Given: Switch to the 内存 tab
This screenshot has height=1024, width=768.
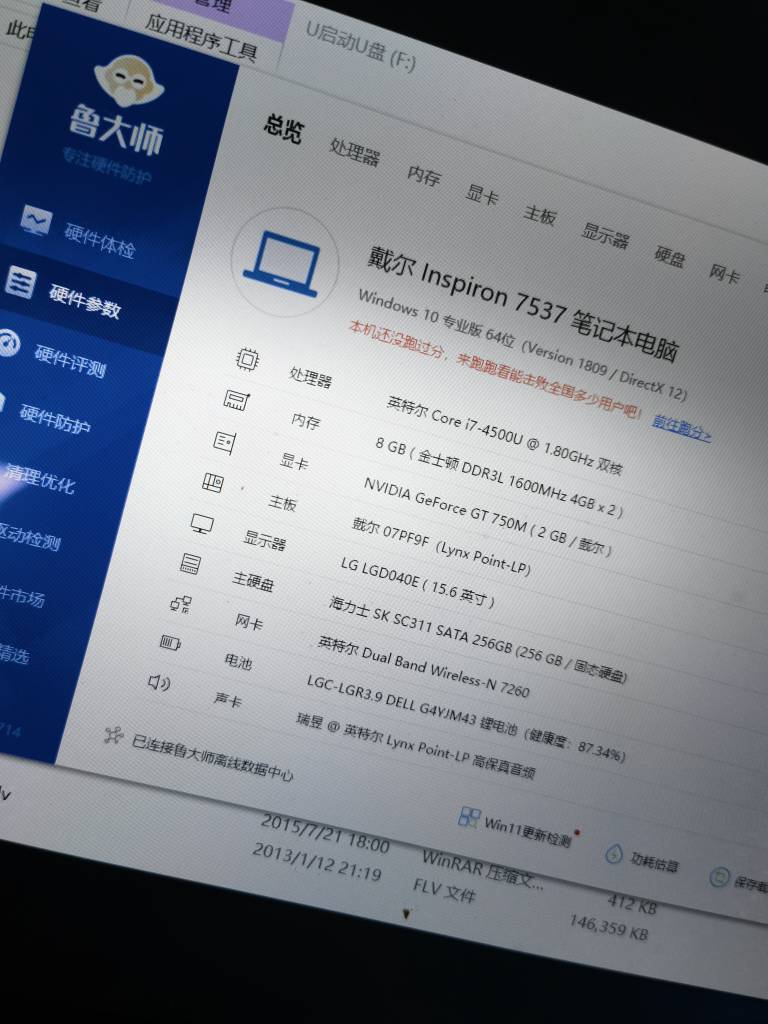Looking at the screenshot, I should click(x=424, y=175).
